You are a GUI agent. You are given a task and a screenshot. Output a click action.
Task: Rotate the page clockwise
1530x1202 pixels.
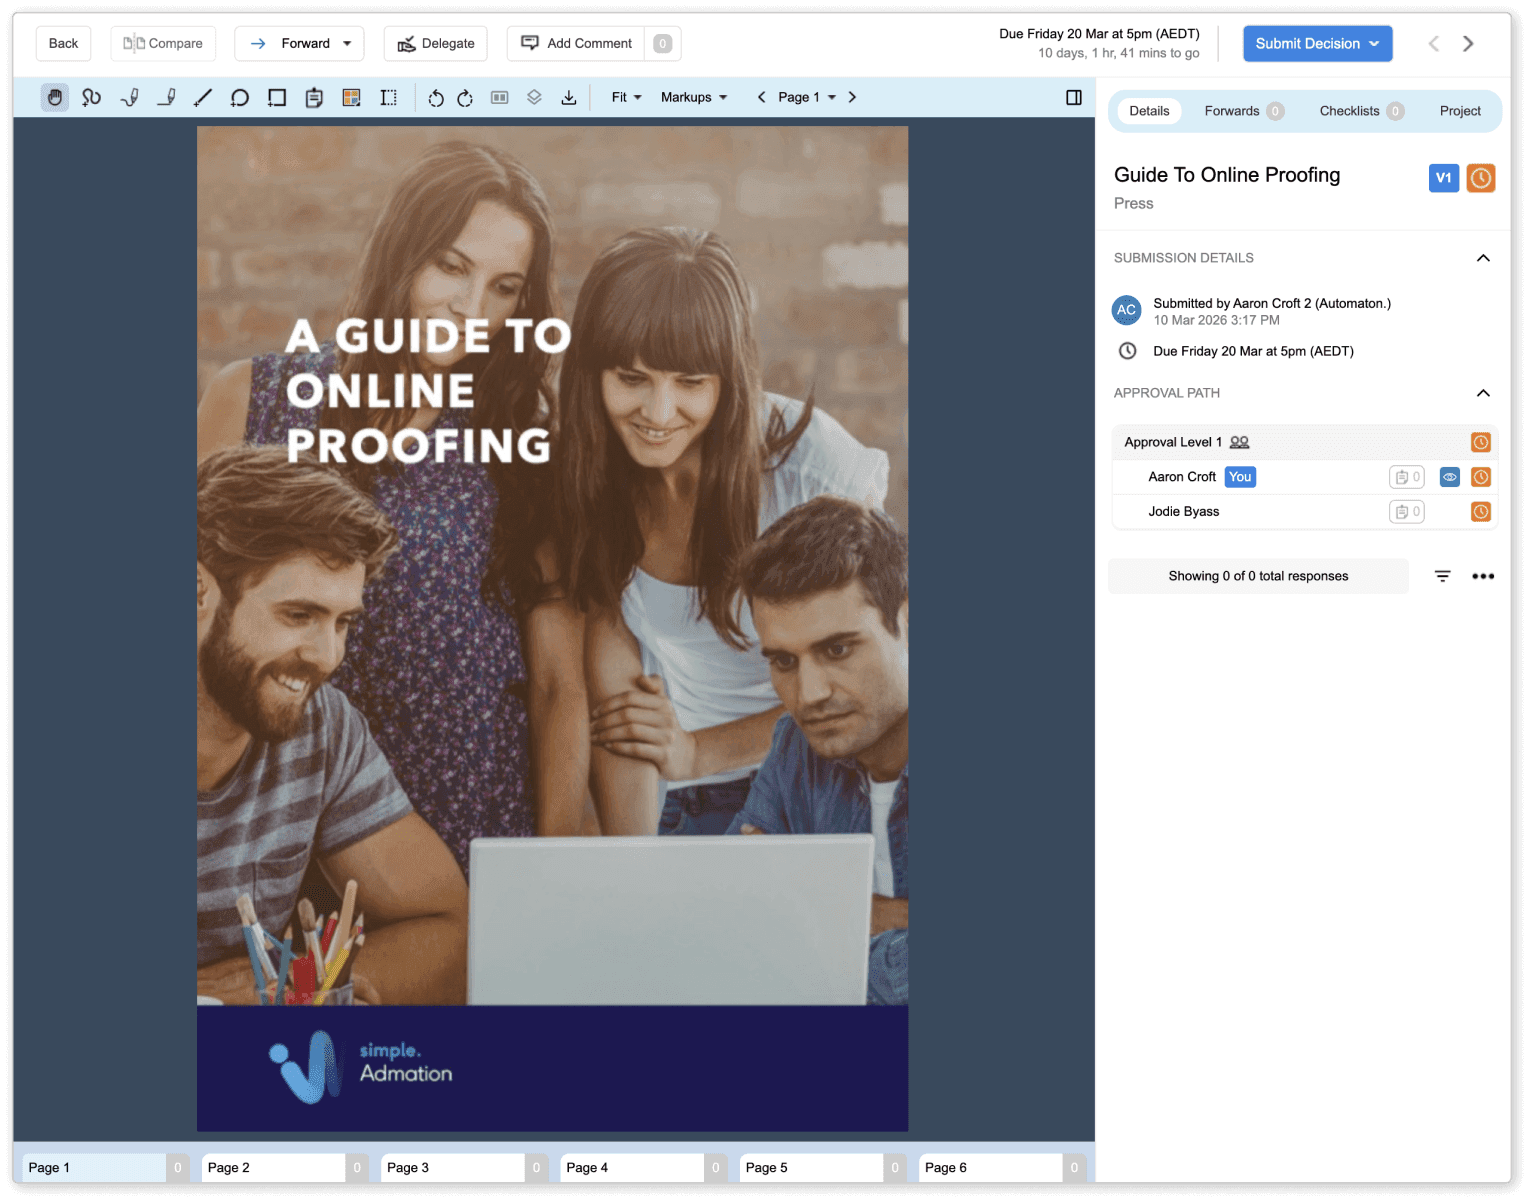coord(465,97)
